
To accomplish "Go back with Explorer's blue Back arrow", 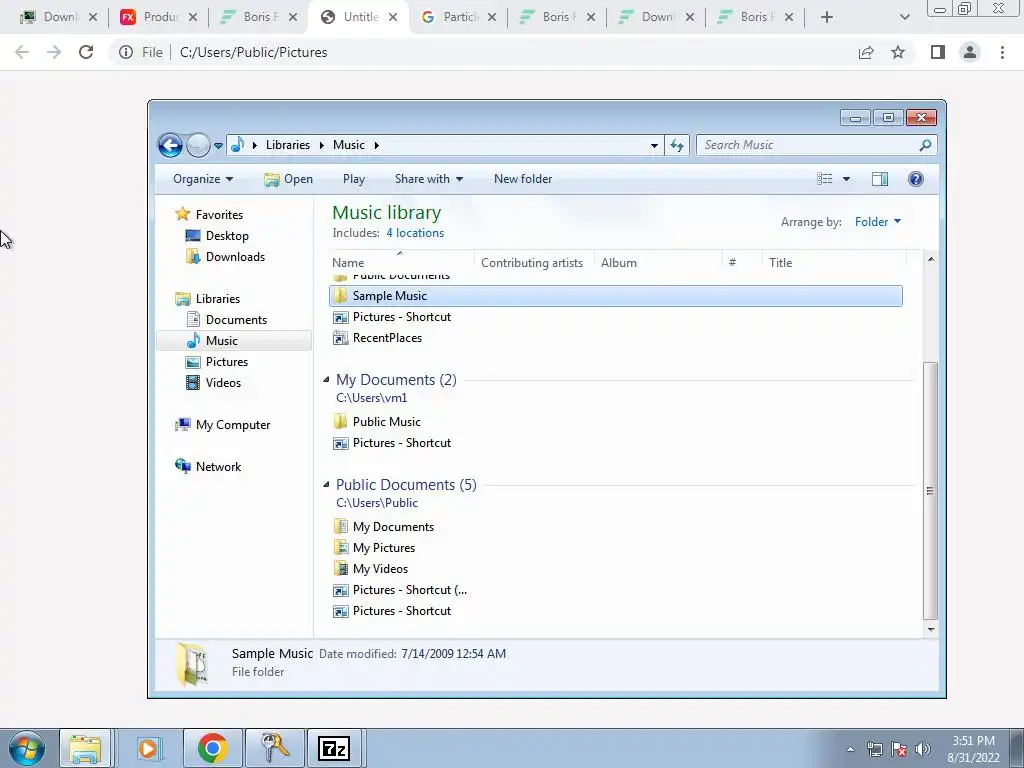I will click(x=170, y=145).
